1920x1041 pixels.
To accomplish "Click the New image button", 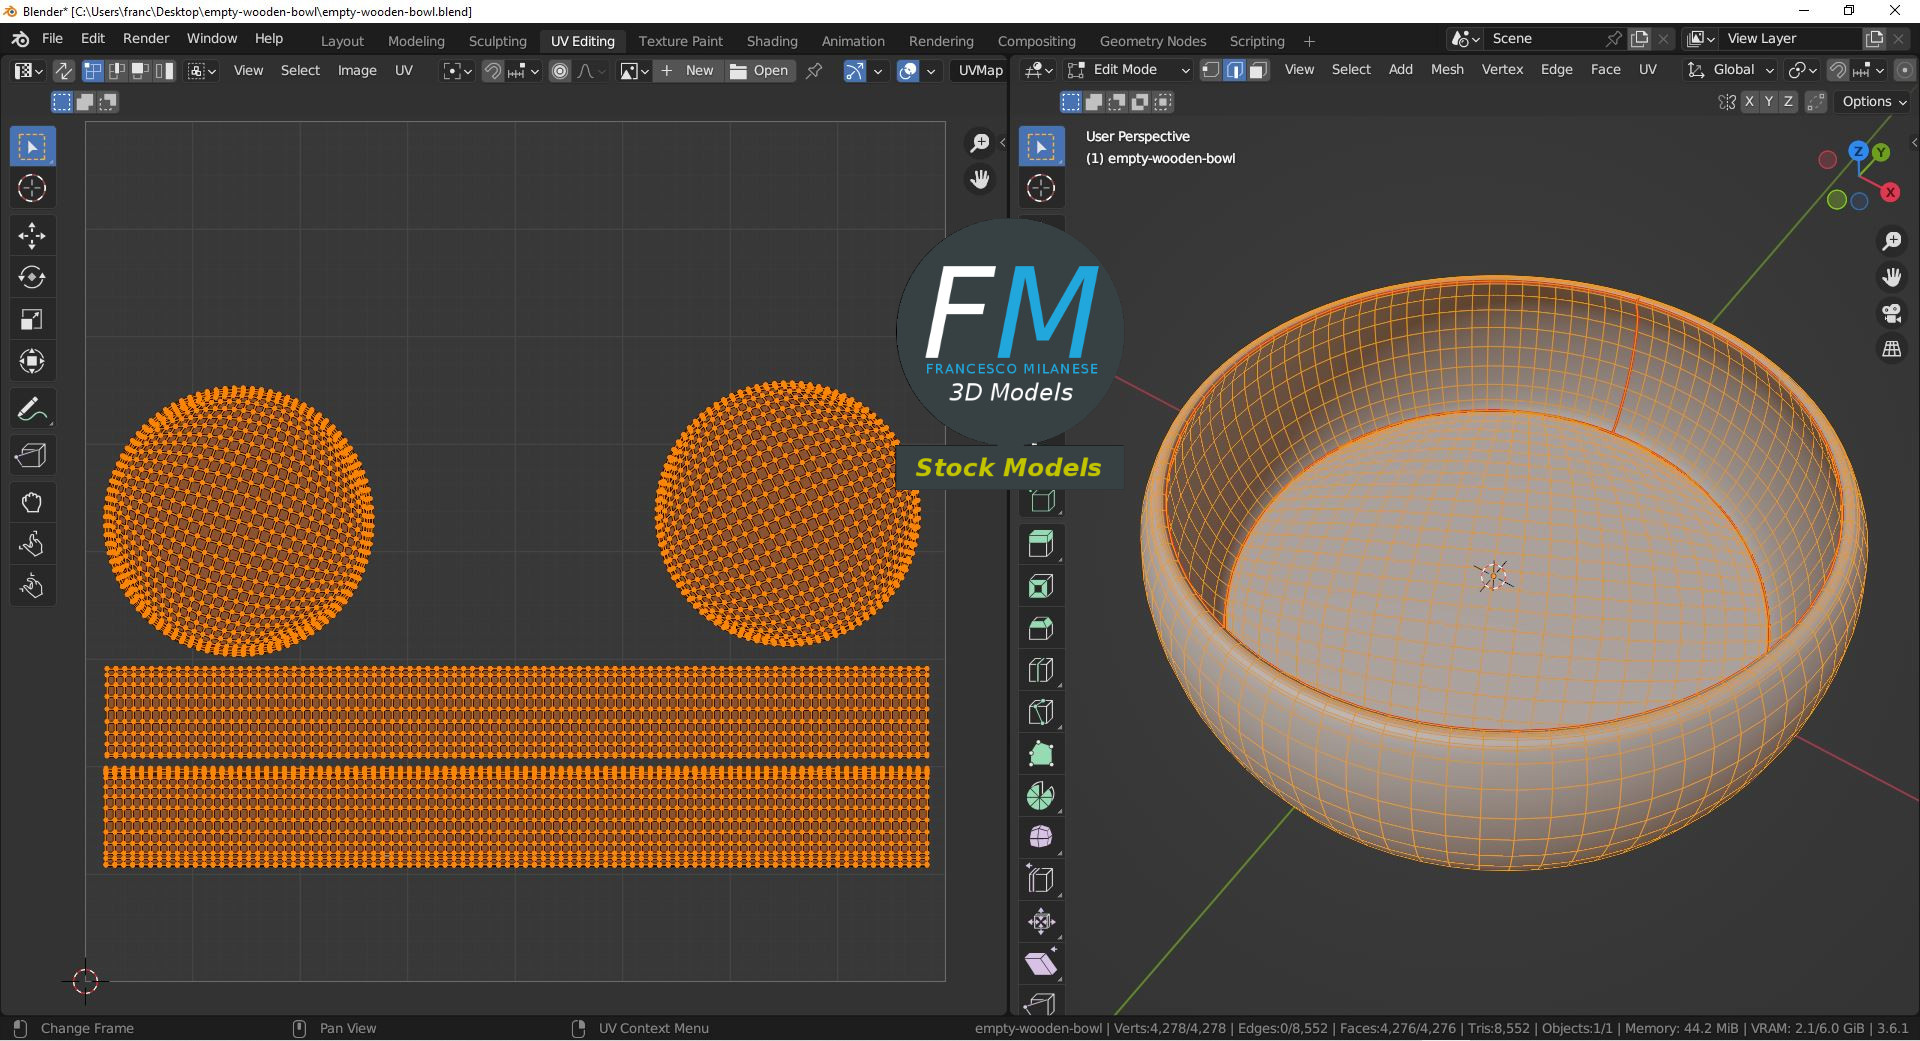I will point(688,70).
